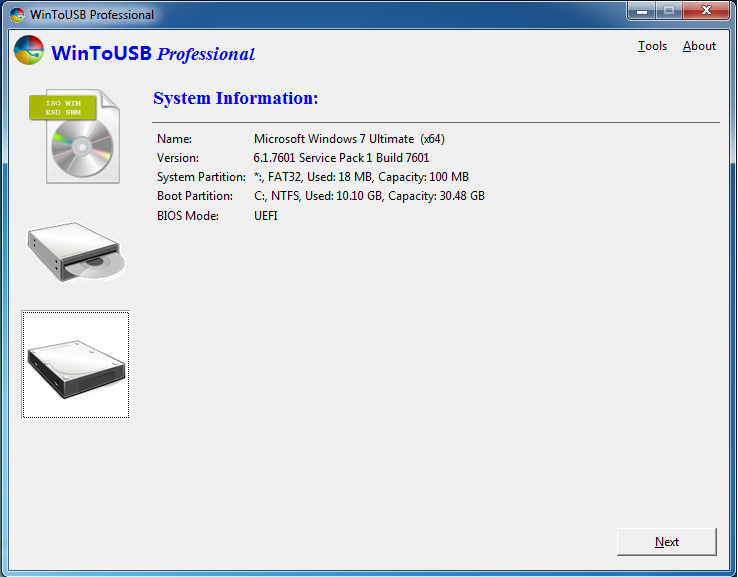The image size is (738, 577).
Task: Click the Next button
Action: (667, 542)
